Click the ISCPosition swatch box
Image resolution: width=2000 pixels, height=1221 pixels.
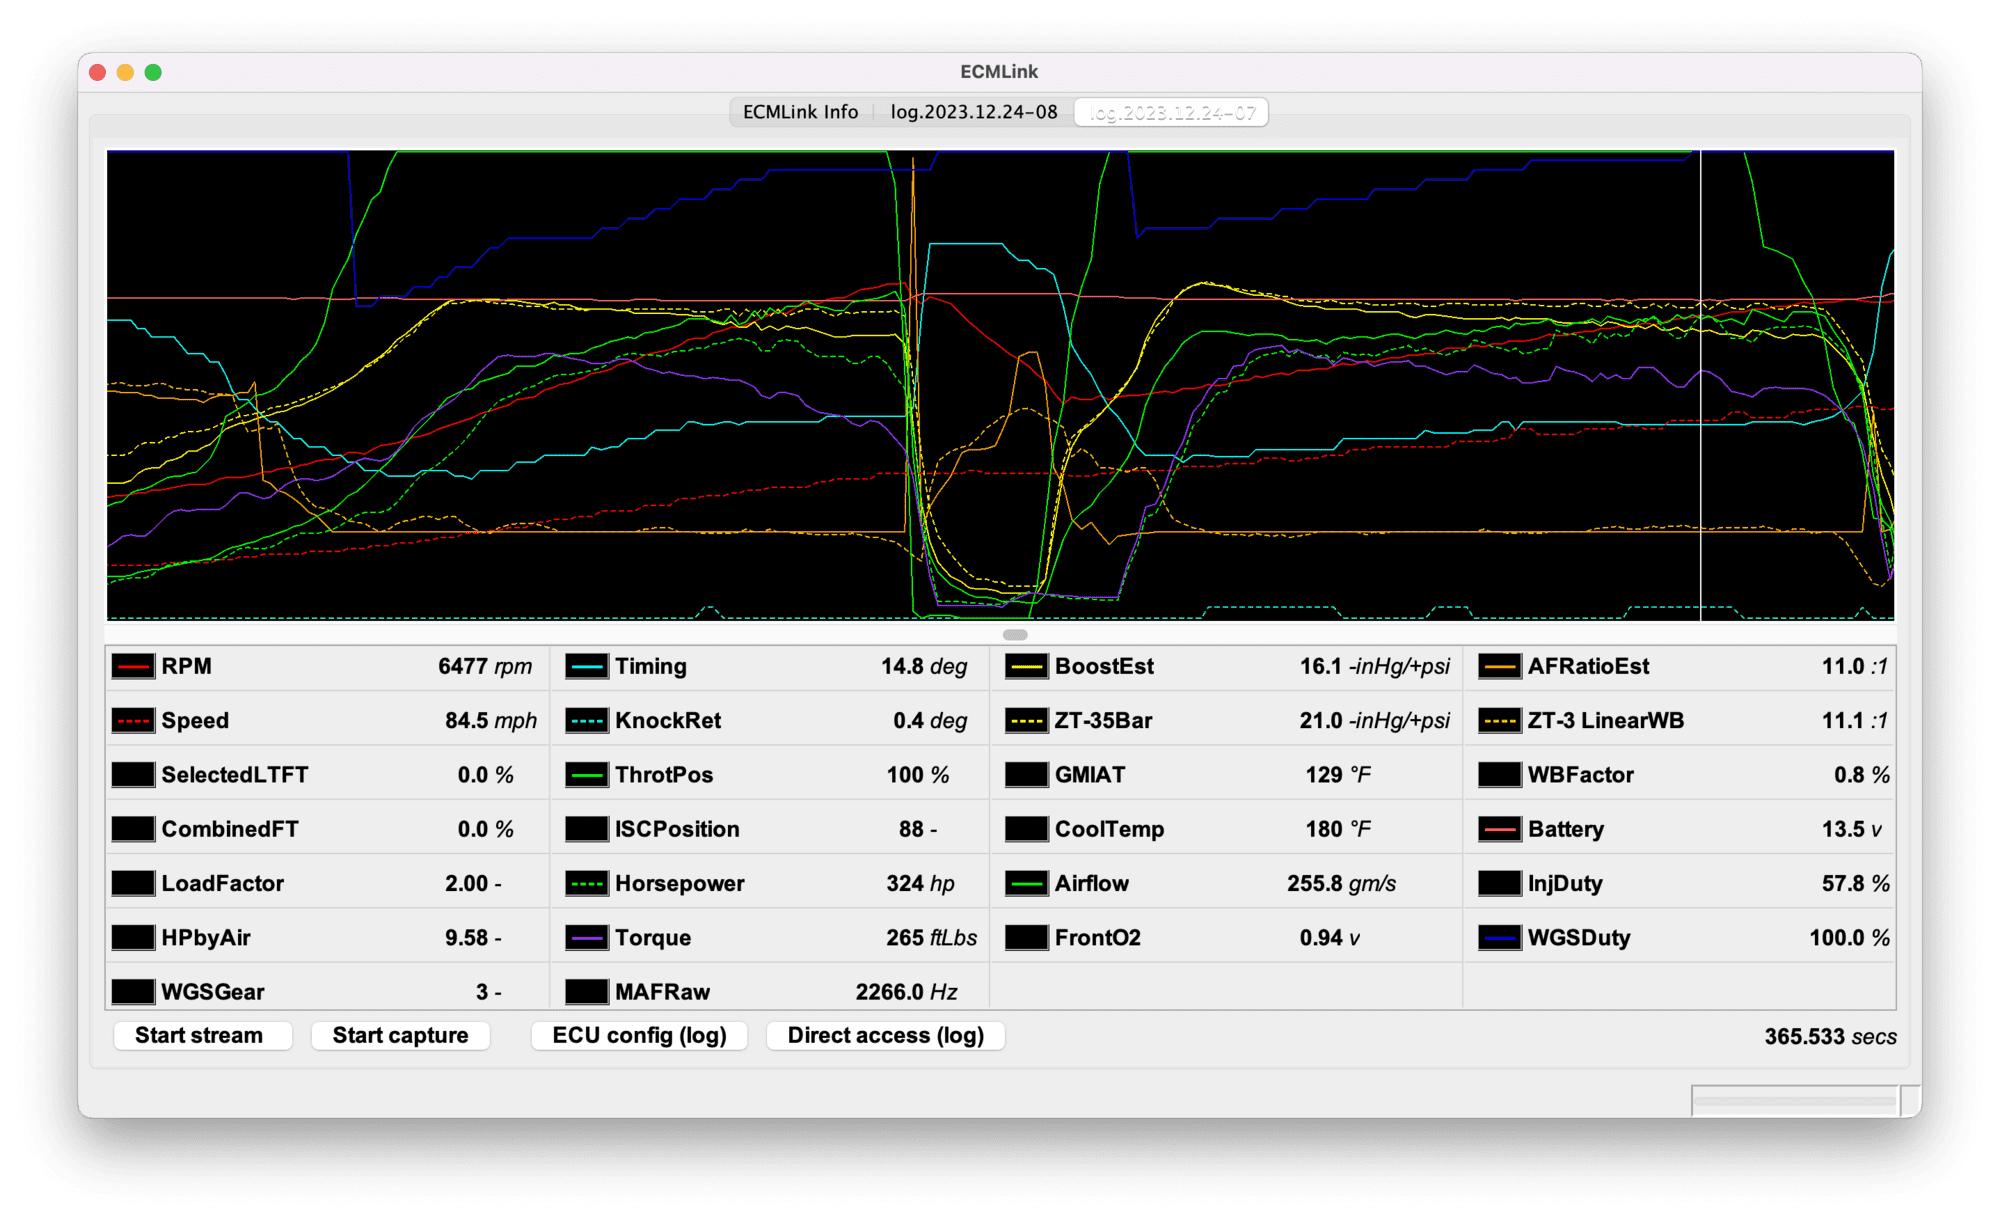587,829
